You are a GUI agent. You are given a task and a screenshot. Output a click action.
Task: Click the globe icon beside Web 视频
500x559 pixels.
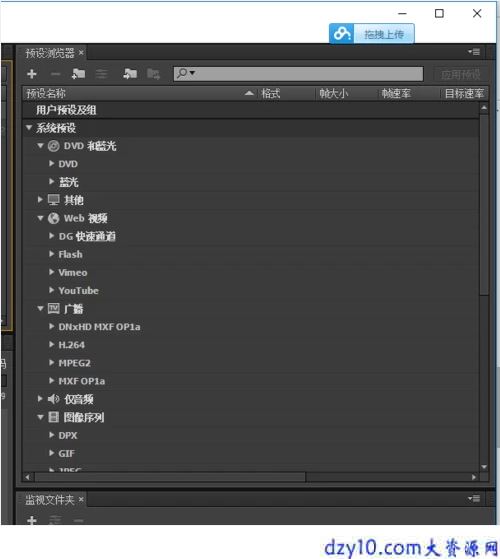pyautogui.click(x=53, y=218)
